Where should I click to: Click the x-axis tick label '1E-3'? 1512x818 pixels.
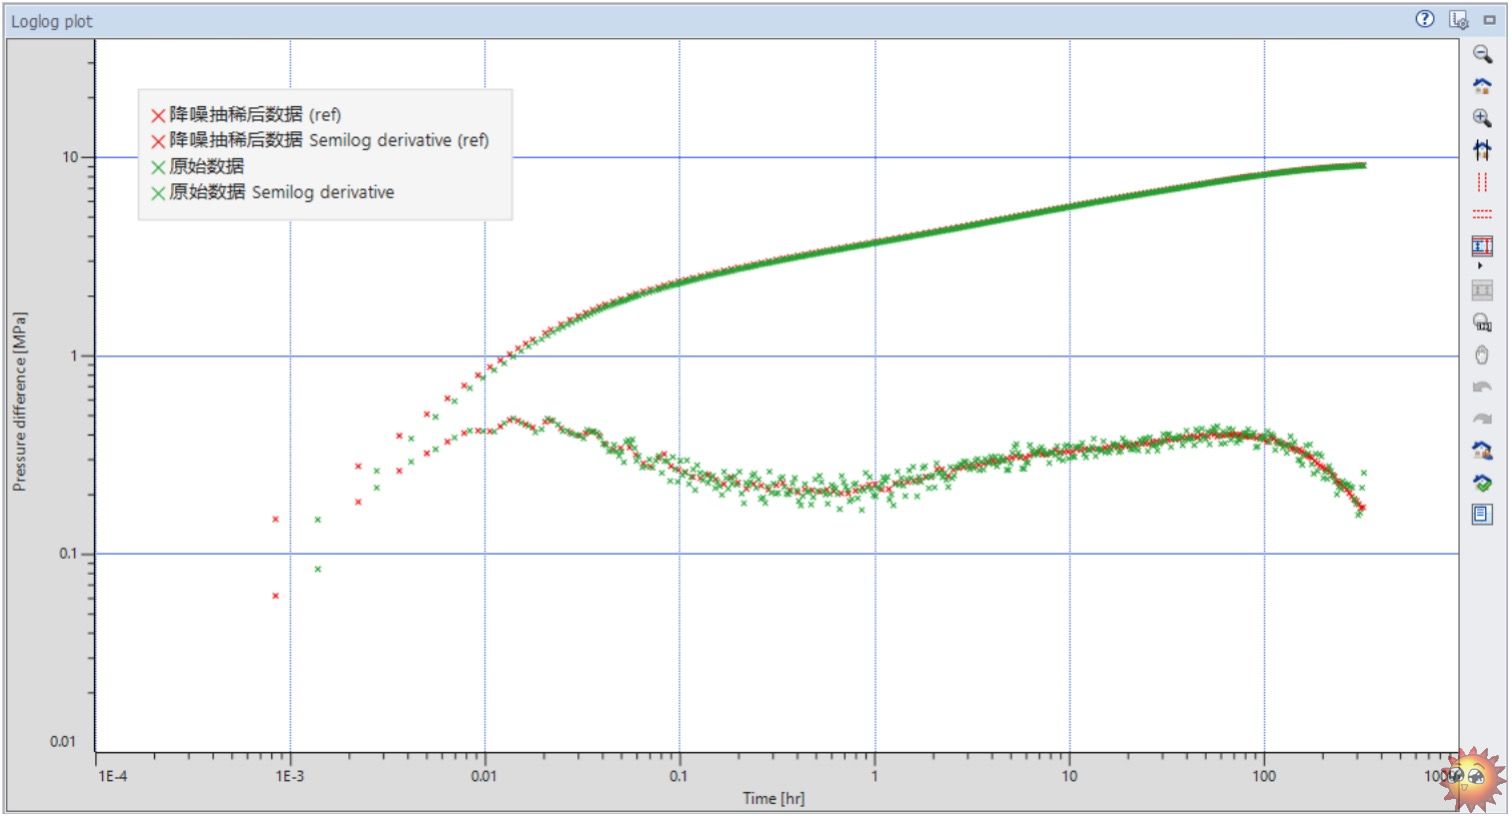click(x=290, y=776)
